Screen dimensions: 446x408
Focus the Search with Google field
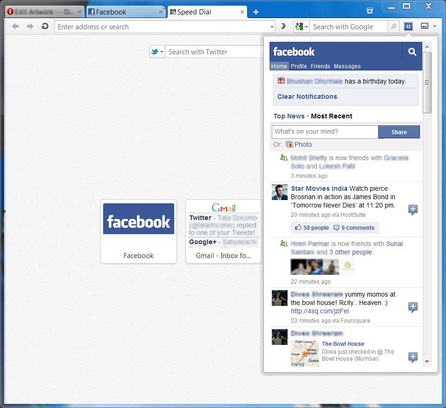tap(349, 27)
